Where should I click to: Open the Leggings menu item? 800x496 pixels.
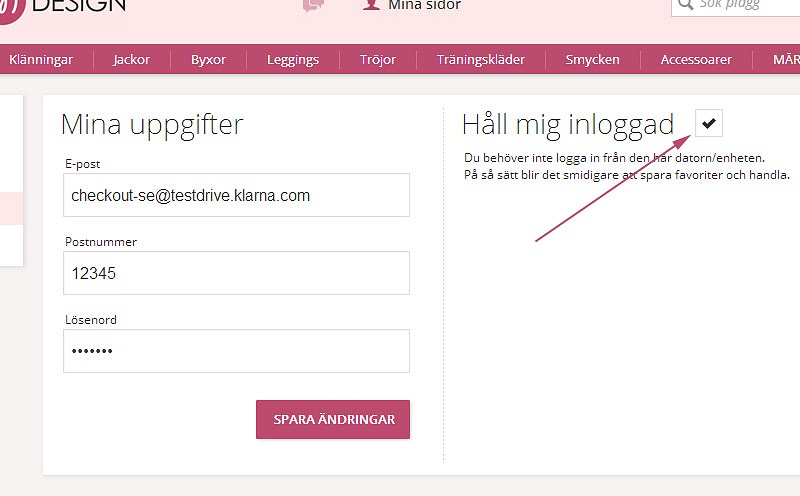[x=293, y=60]
